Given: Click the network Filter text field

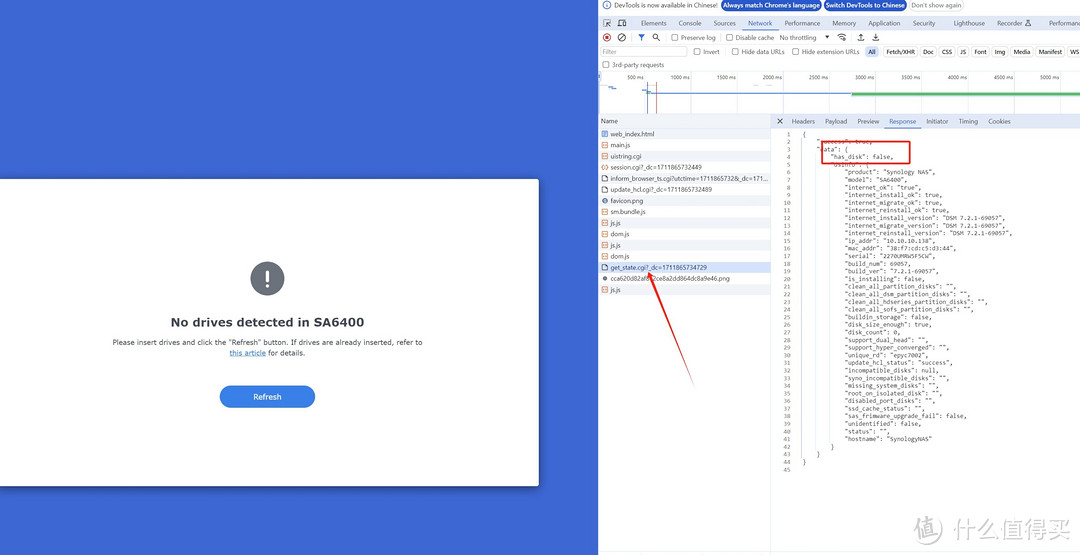Looking at the screenshot, I should tap(643, 52).
